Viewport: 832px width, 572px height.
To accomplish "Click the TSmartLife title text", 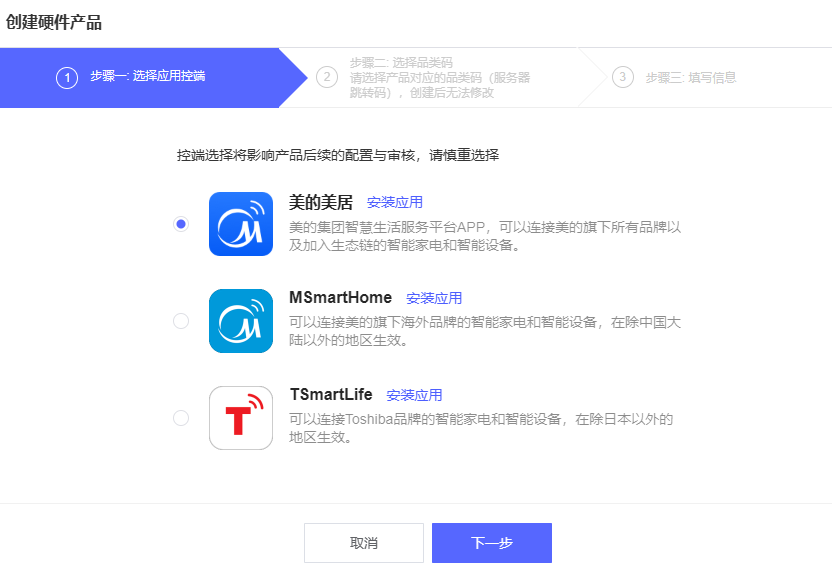I will (331, 395).
